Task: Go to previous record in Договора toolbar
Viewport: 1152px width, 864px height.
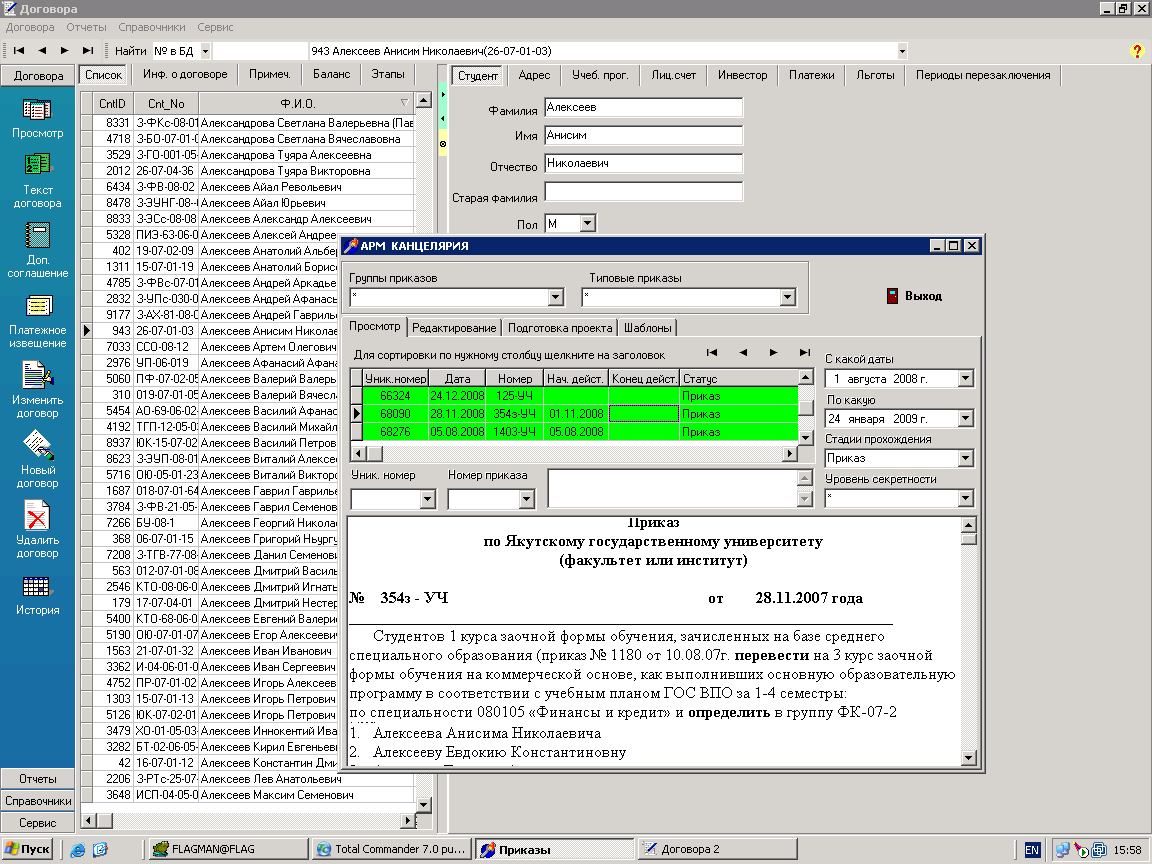Action: click(x=42, y=51)
